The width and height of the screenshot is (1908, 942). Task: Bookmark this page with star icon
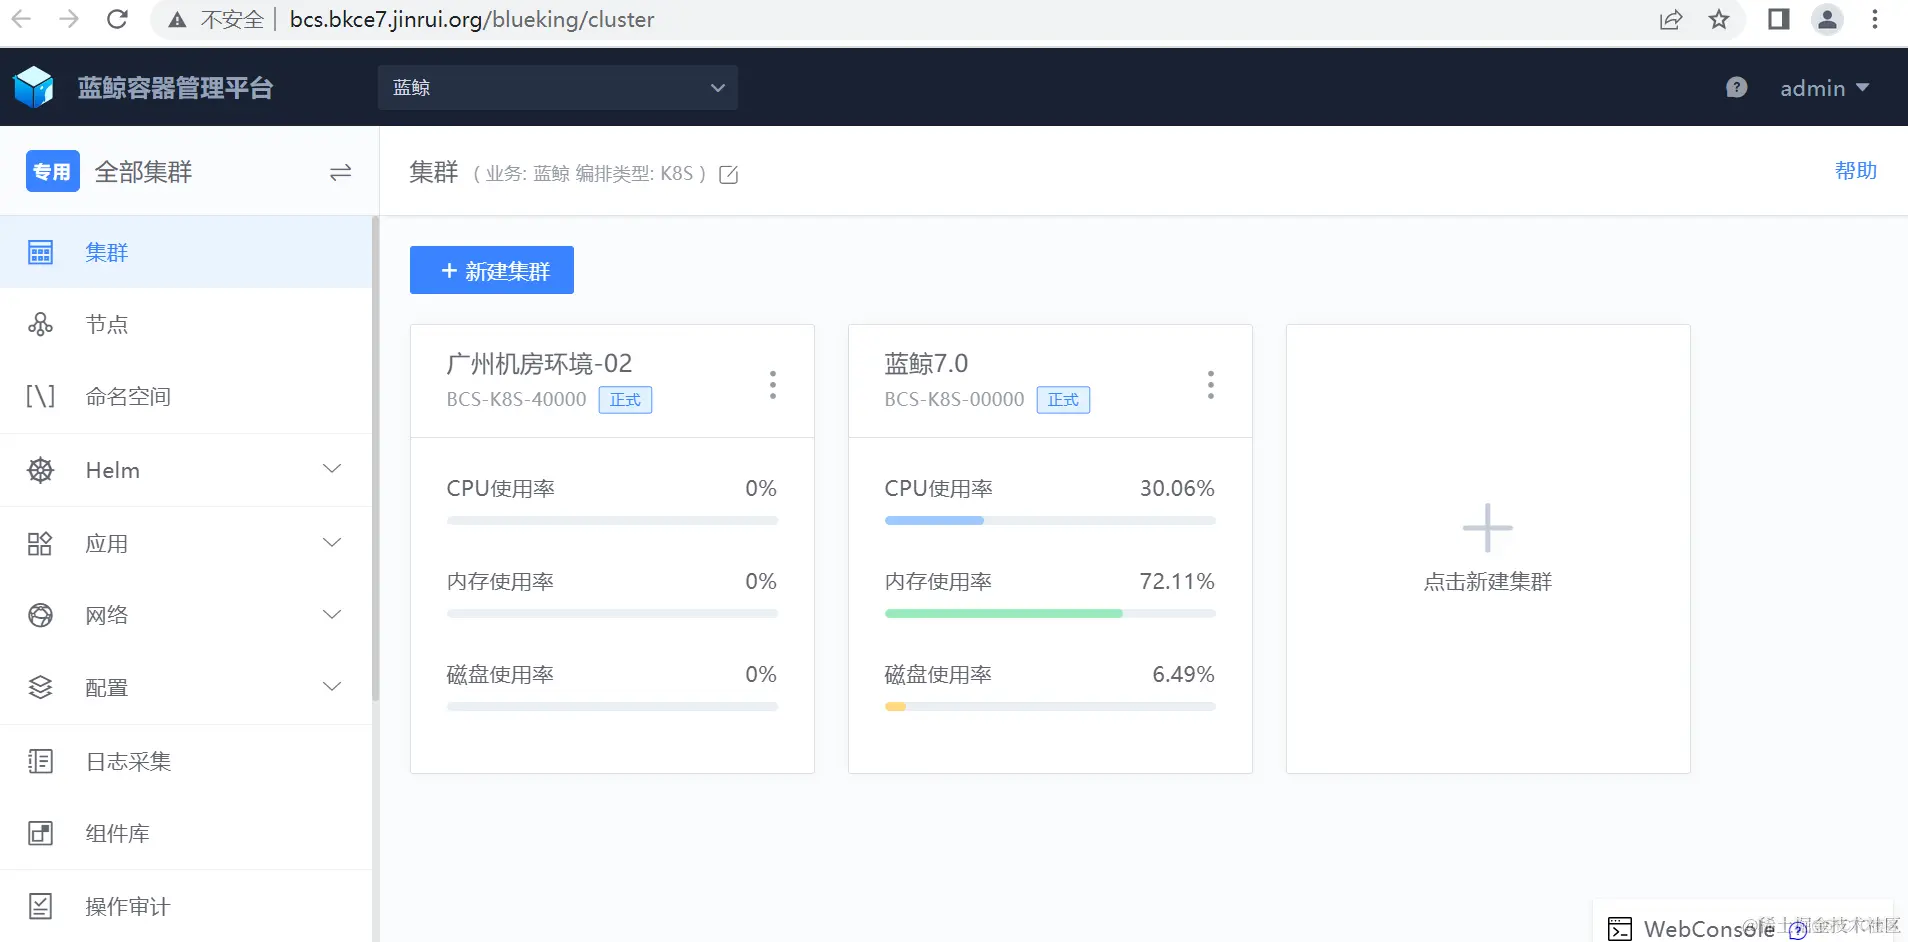(x=1719, y=19)
